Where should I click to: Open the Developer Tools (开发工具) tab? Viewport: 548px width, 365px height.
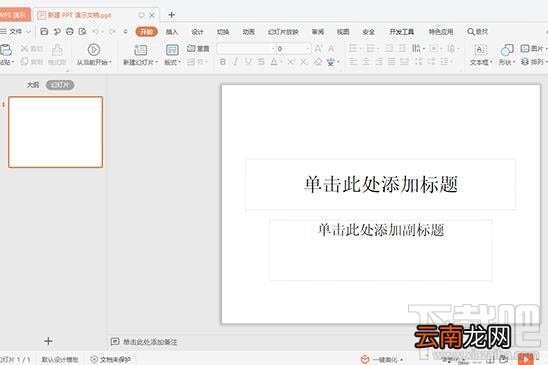point(402,32)
